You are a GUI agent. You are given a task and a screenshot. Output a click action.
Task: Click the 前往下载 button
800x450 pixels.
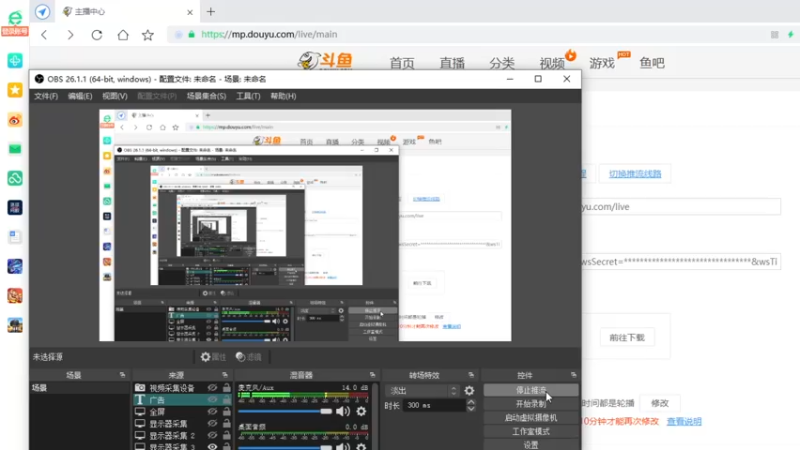coord(627,338)
